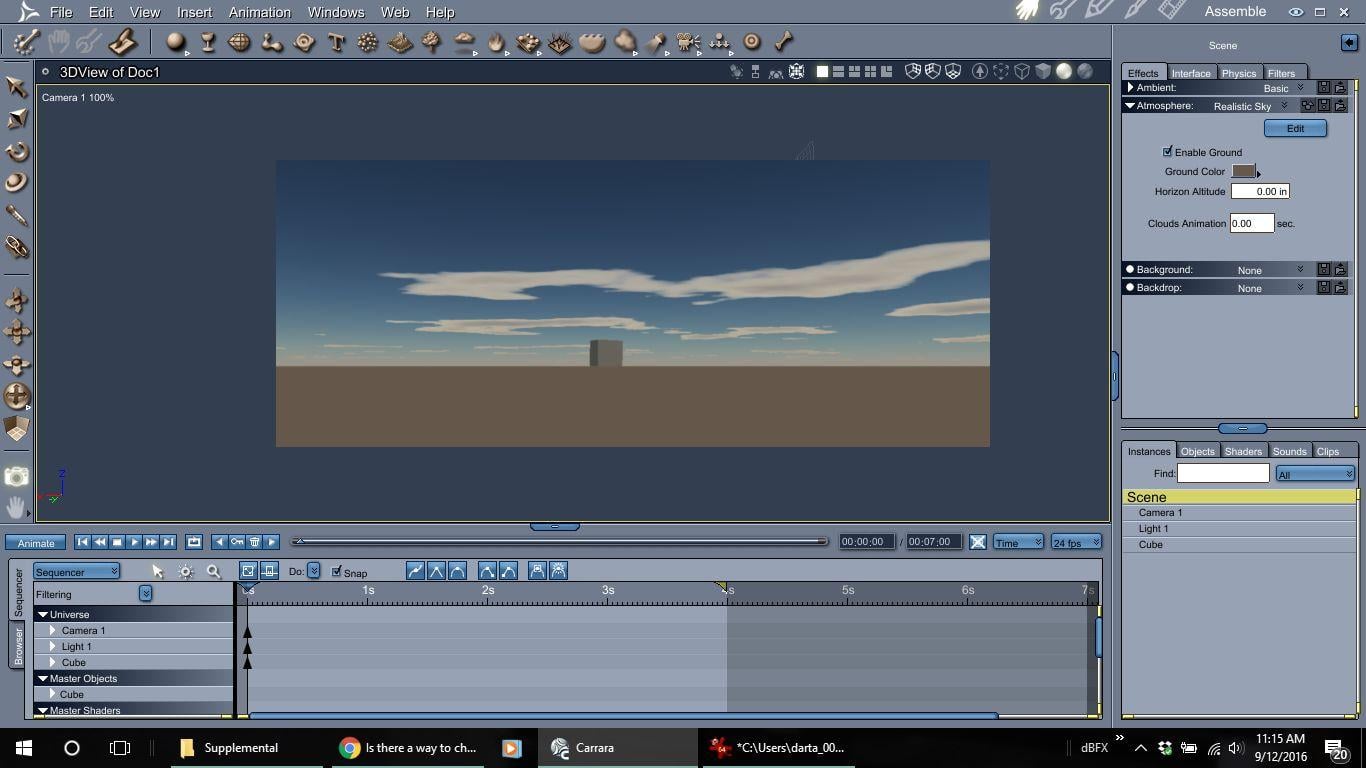Expand Camera 1 in the sequencer tree
This screenshot has width=1366, height=768.
point(53,631)
